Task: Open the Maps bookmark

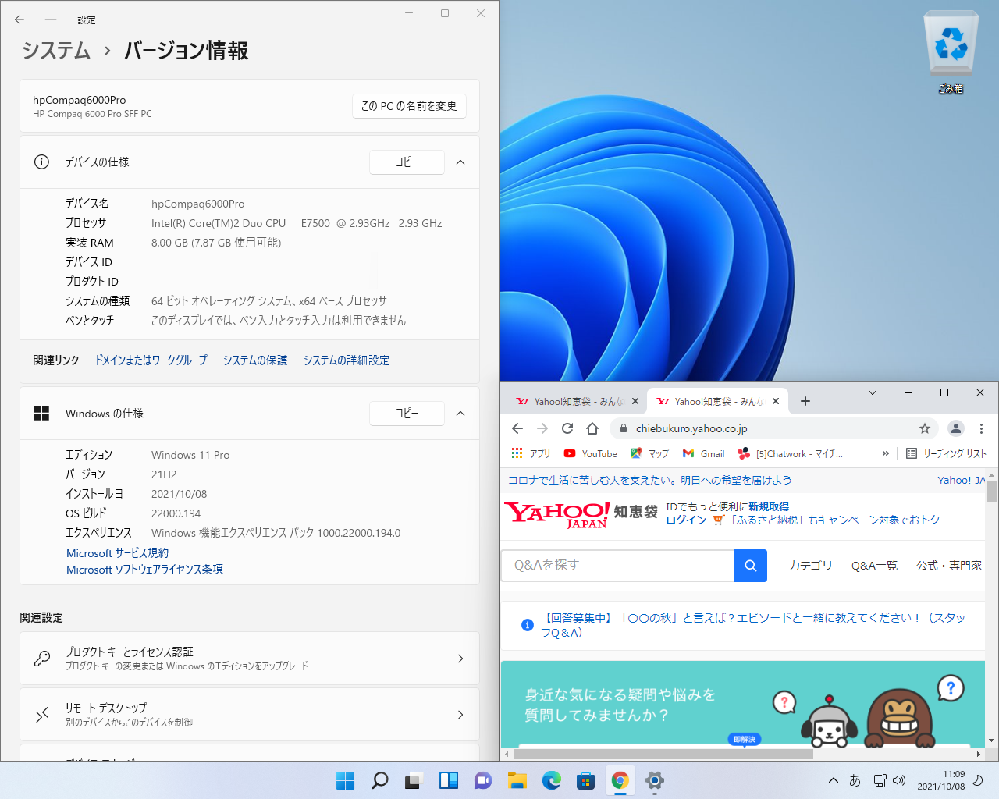Action: [x=650, y=453]
